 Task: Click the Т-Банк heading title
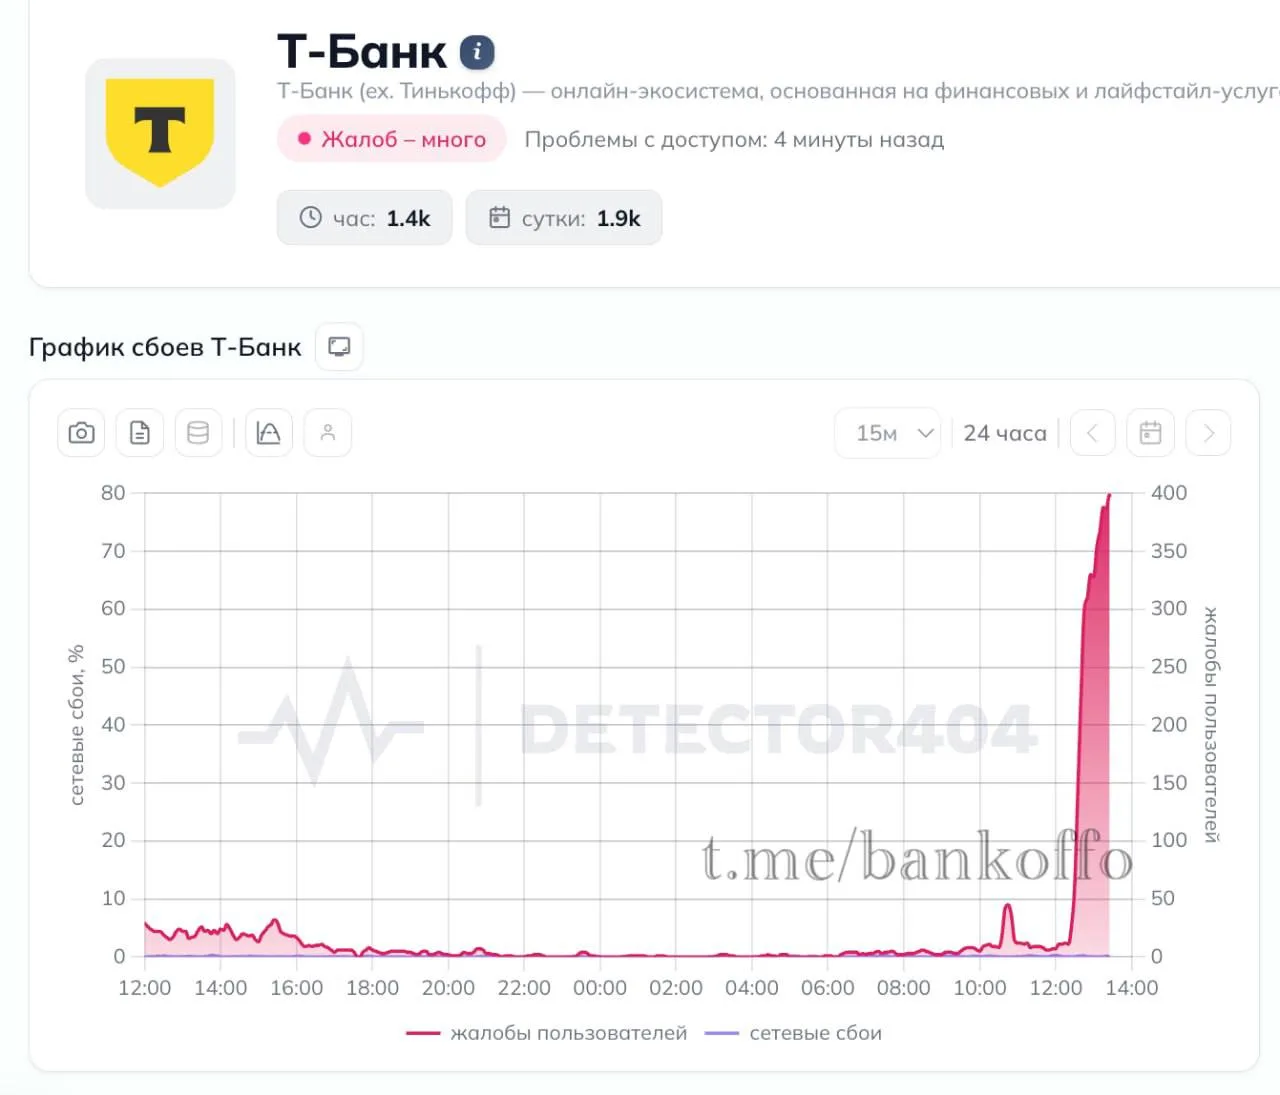tap(362, 52)
